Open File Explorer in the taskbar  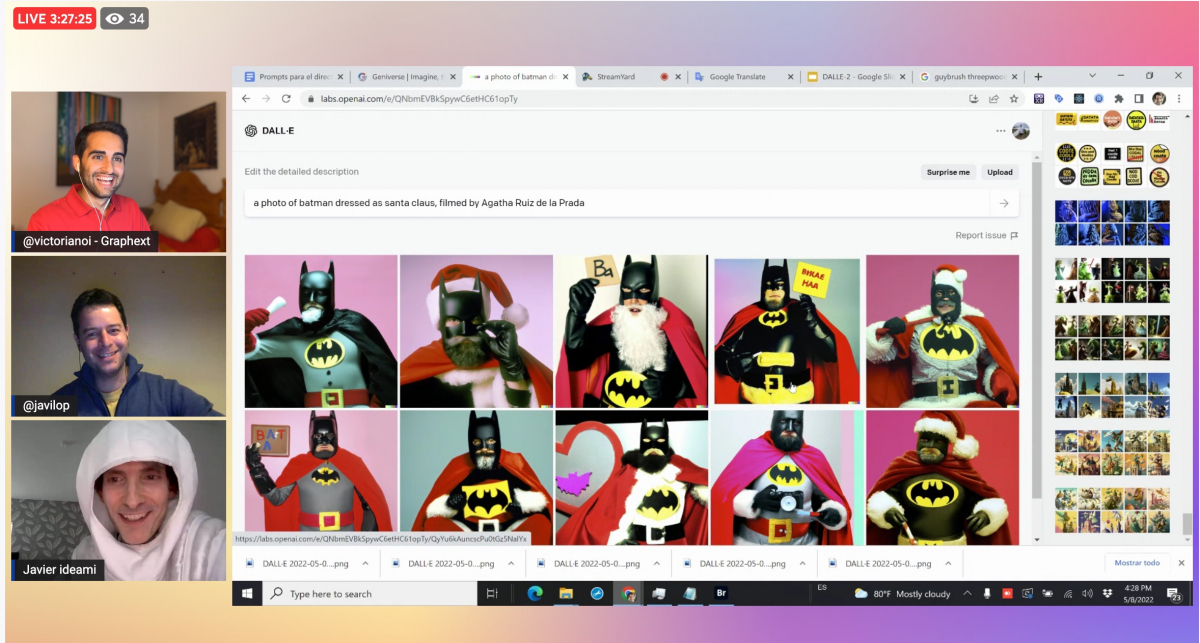pos(566,594)
